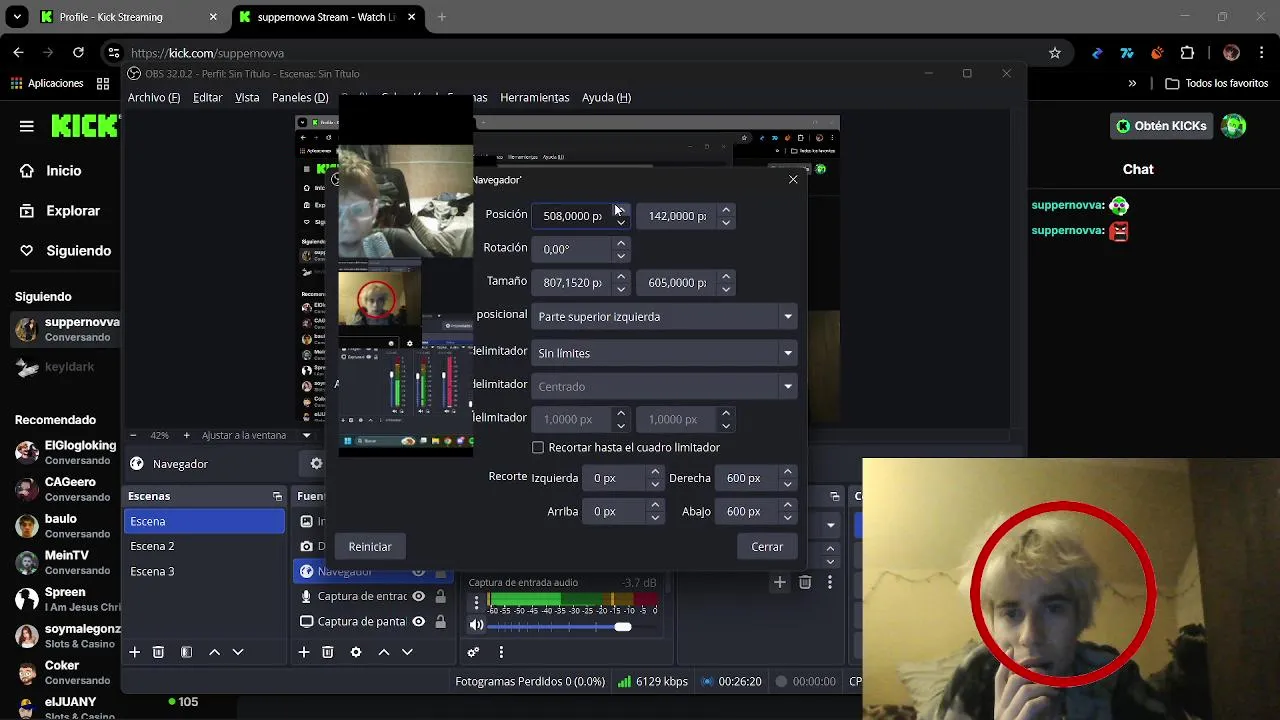The height and width of the screenshot is (720, 1280).
Task: Open Chrome extensions puzzle icon
Action: (x=1187, y=53)
